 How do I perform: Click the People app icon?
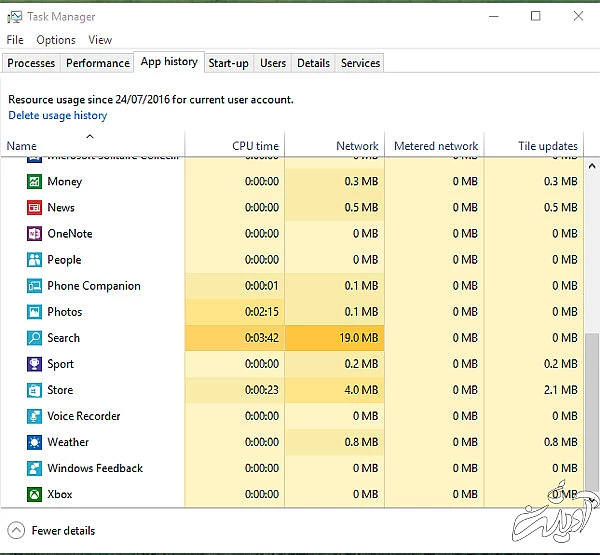[35, 260]
